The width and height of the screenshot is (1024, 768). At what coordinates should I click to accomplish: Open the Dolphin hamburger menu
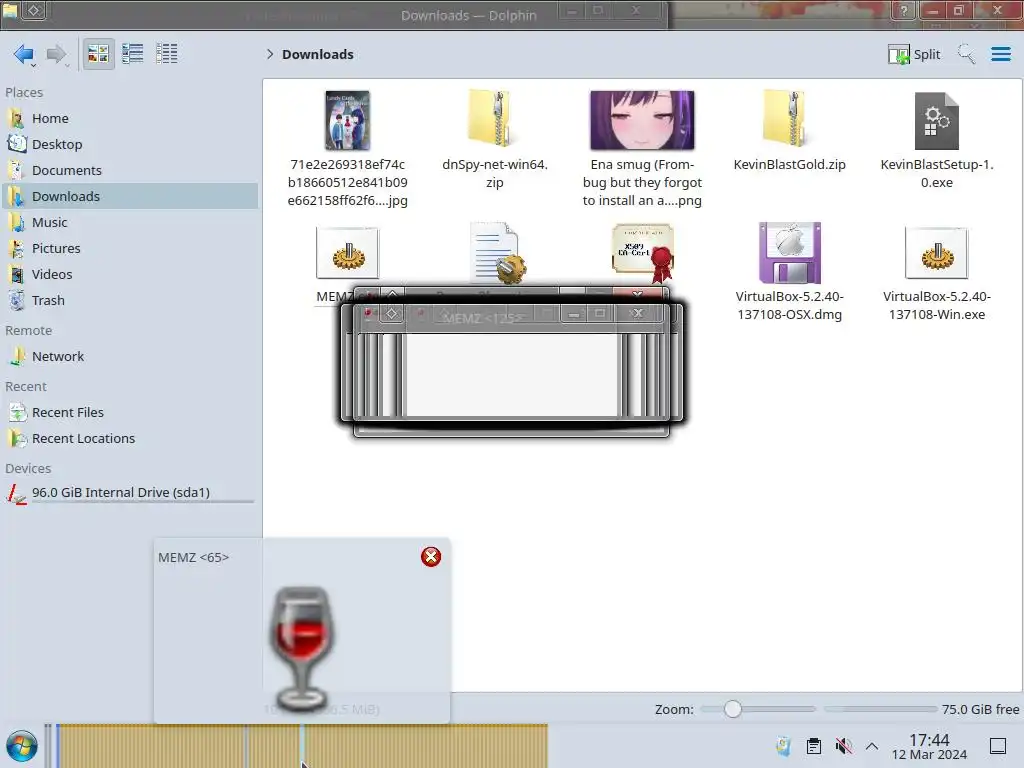pos(1000,54)
